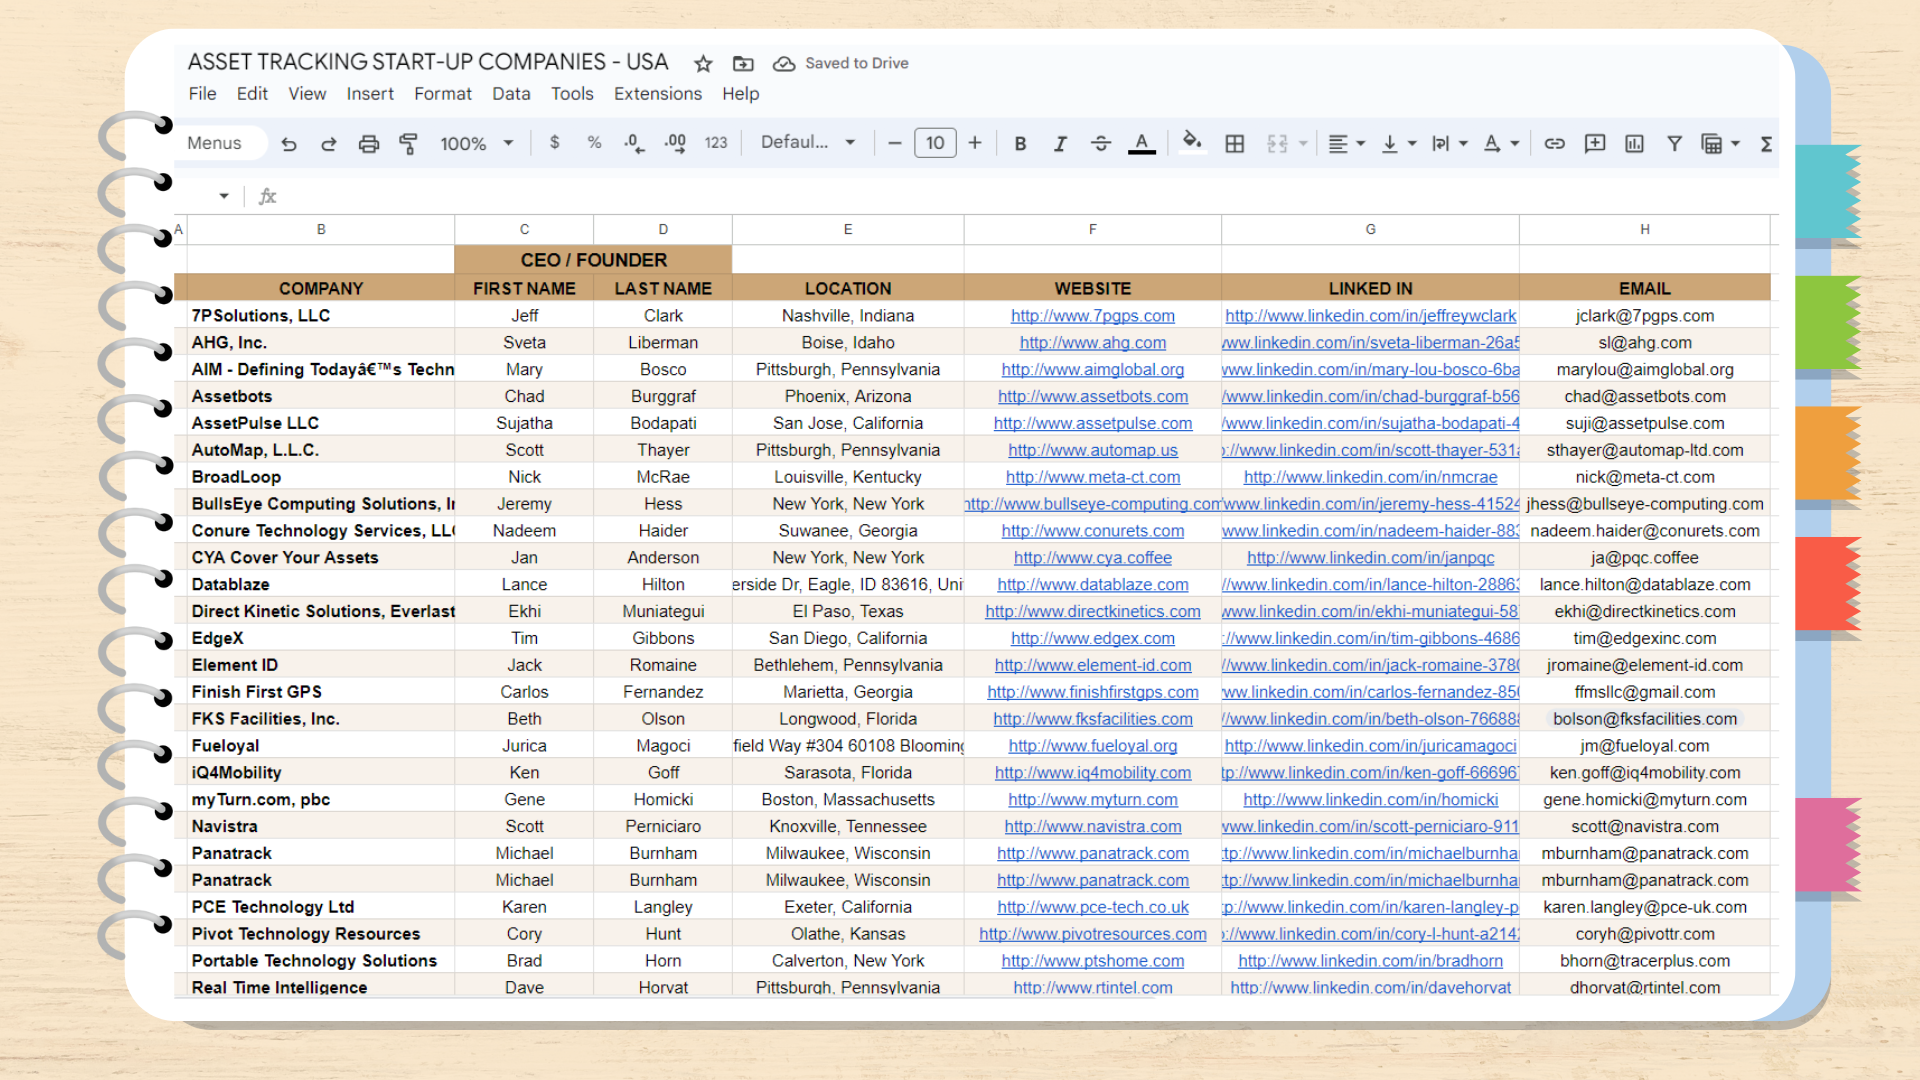
Task: Open the borders tool
Action: (x=1235, y=144)
